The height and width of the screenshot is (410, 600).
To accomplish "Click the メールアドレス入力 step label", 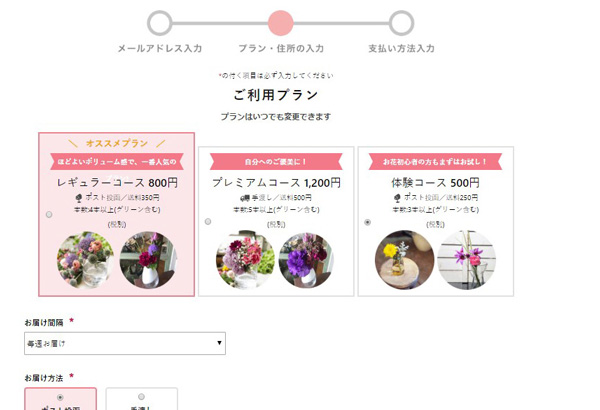I will pos(160,48).
